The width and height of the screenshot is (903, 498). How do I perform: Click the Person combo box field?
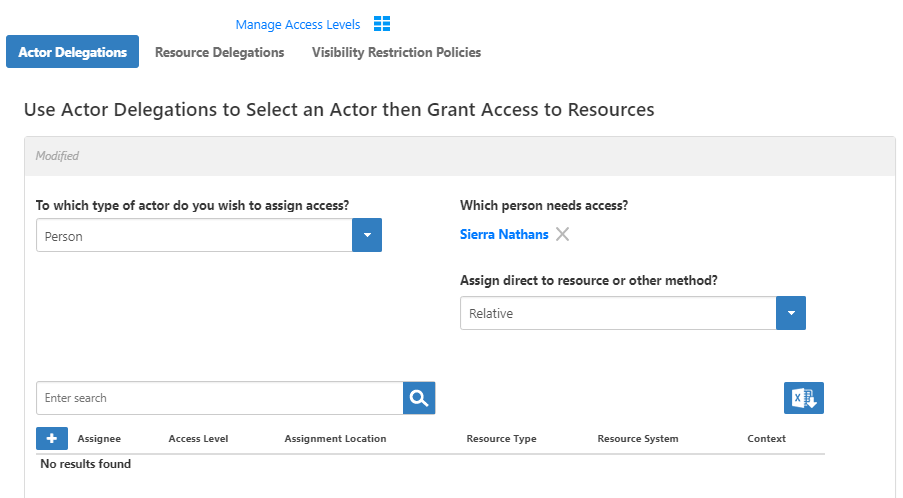coord(194,236)
